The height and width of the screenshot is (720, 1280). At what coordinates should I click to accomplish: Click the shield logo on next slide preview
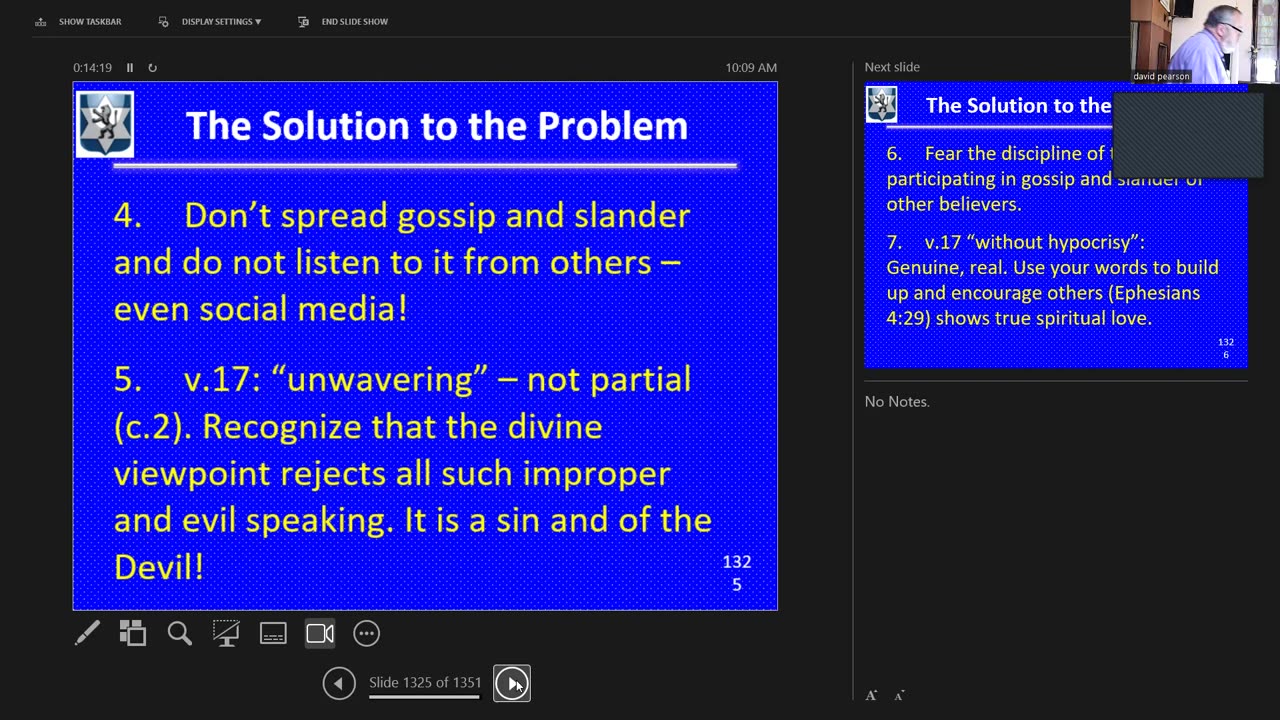tap(881, 105)
